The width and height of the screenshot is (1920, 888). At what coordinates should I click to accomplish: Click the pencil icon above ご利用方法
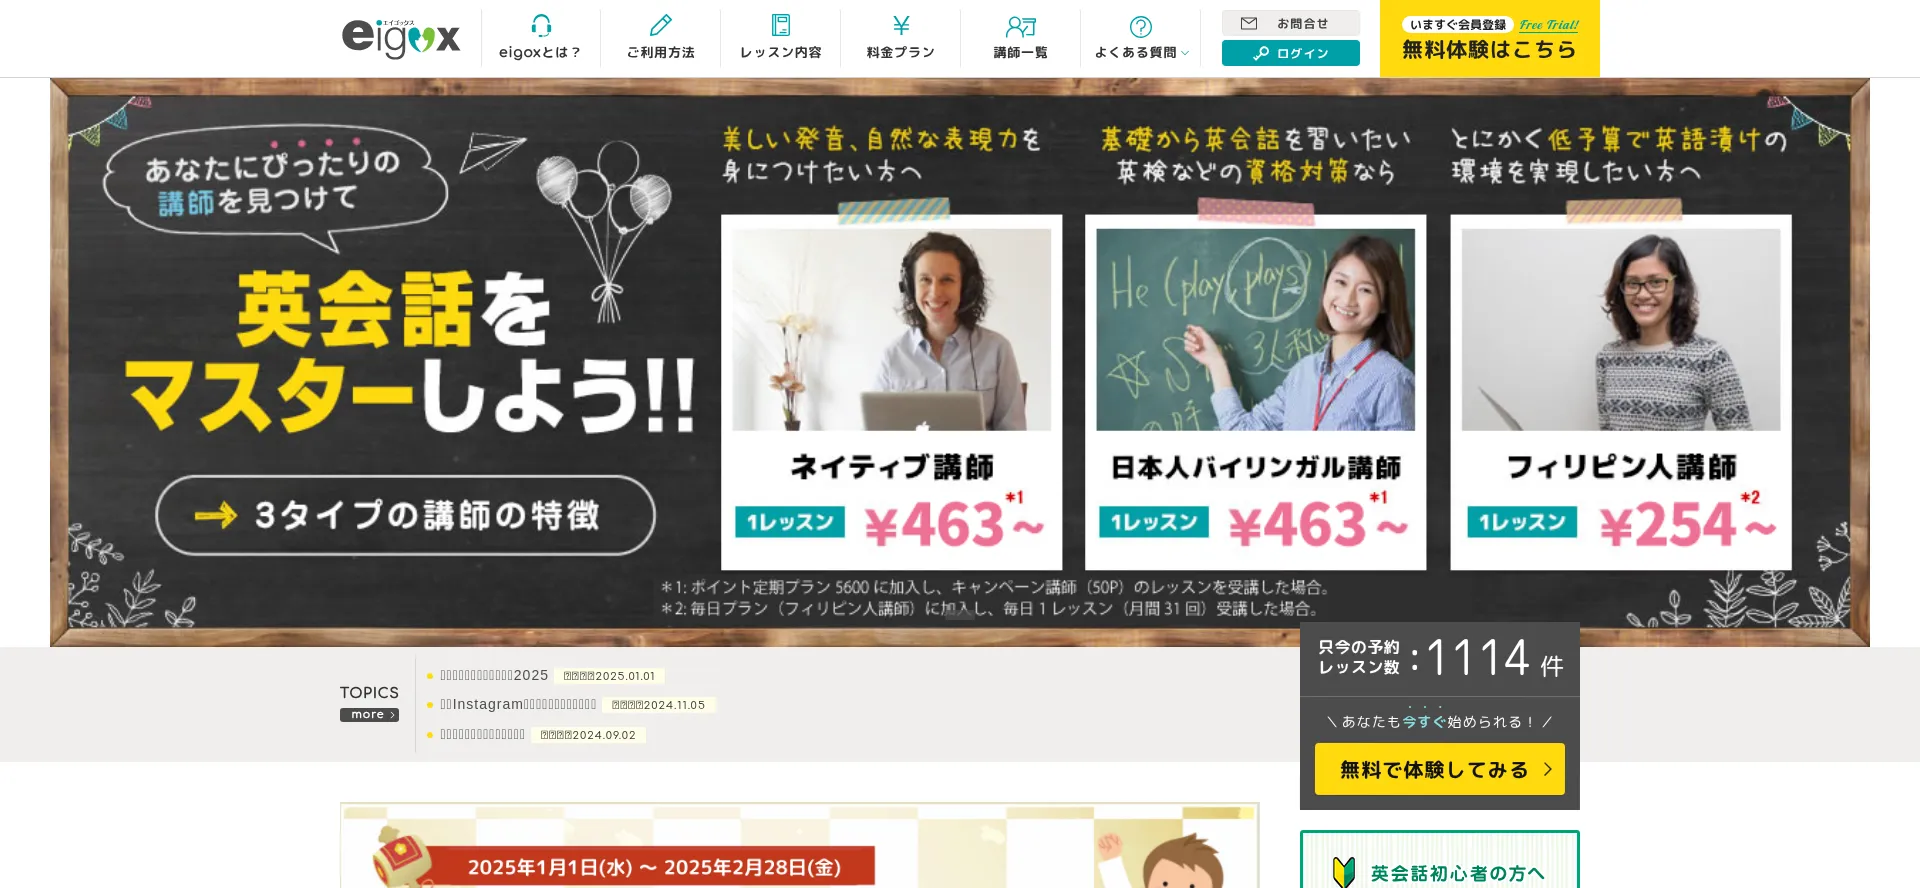point(661,25)
